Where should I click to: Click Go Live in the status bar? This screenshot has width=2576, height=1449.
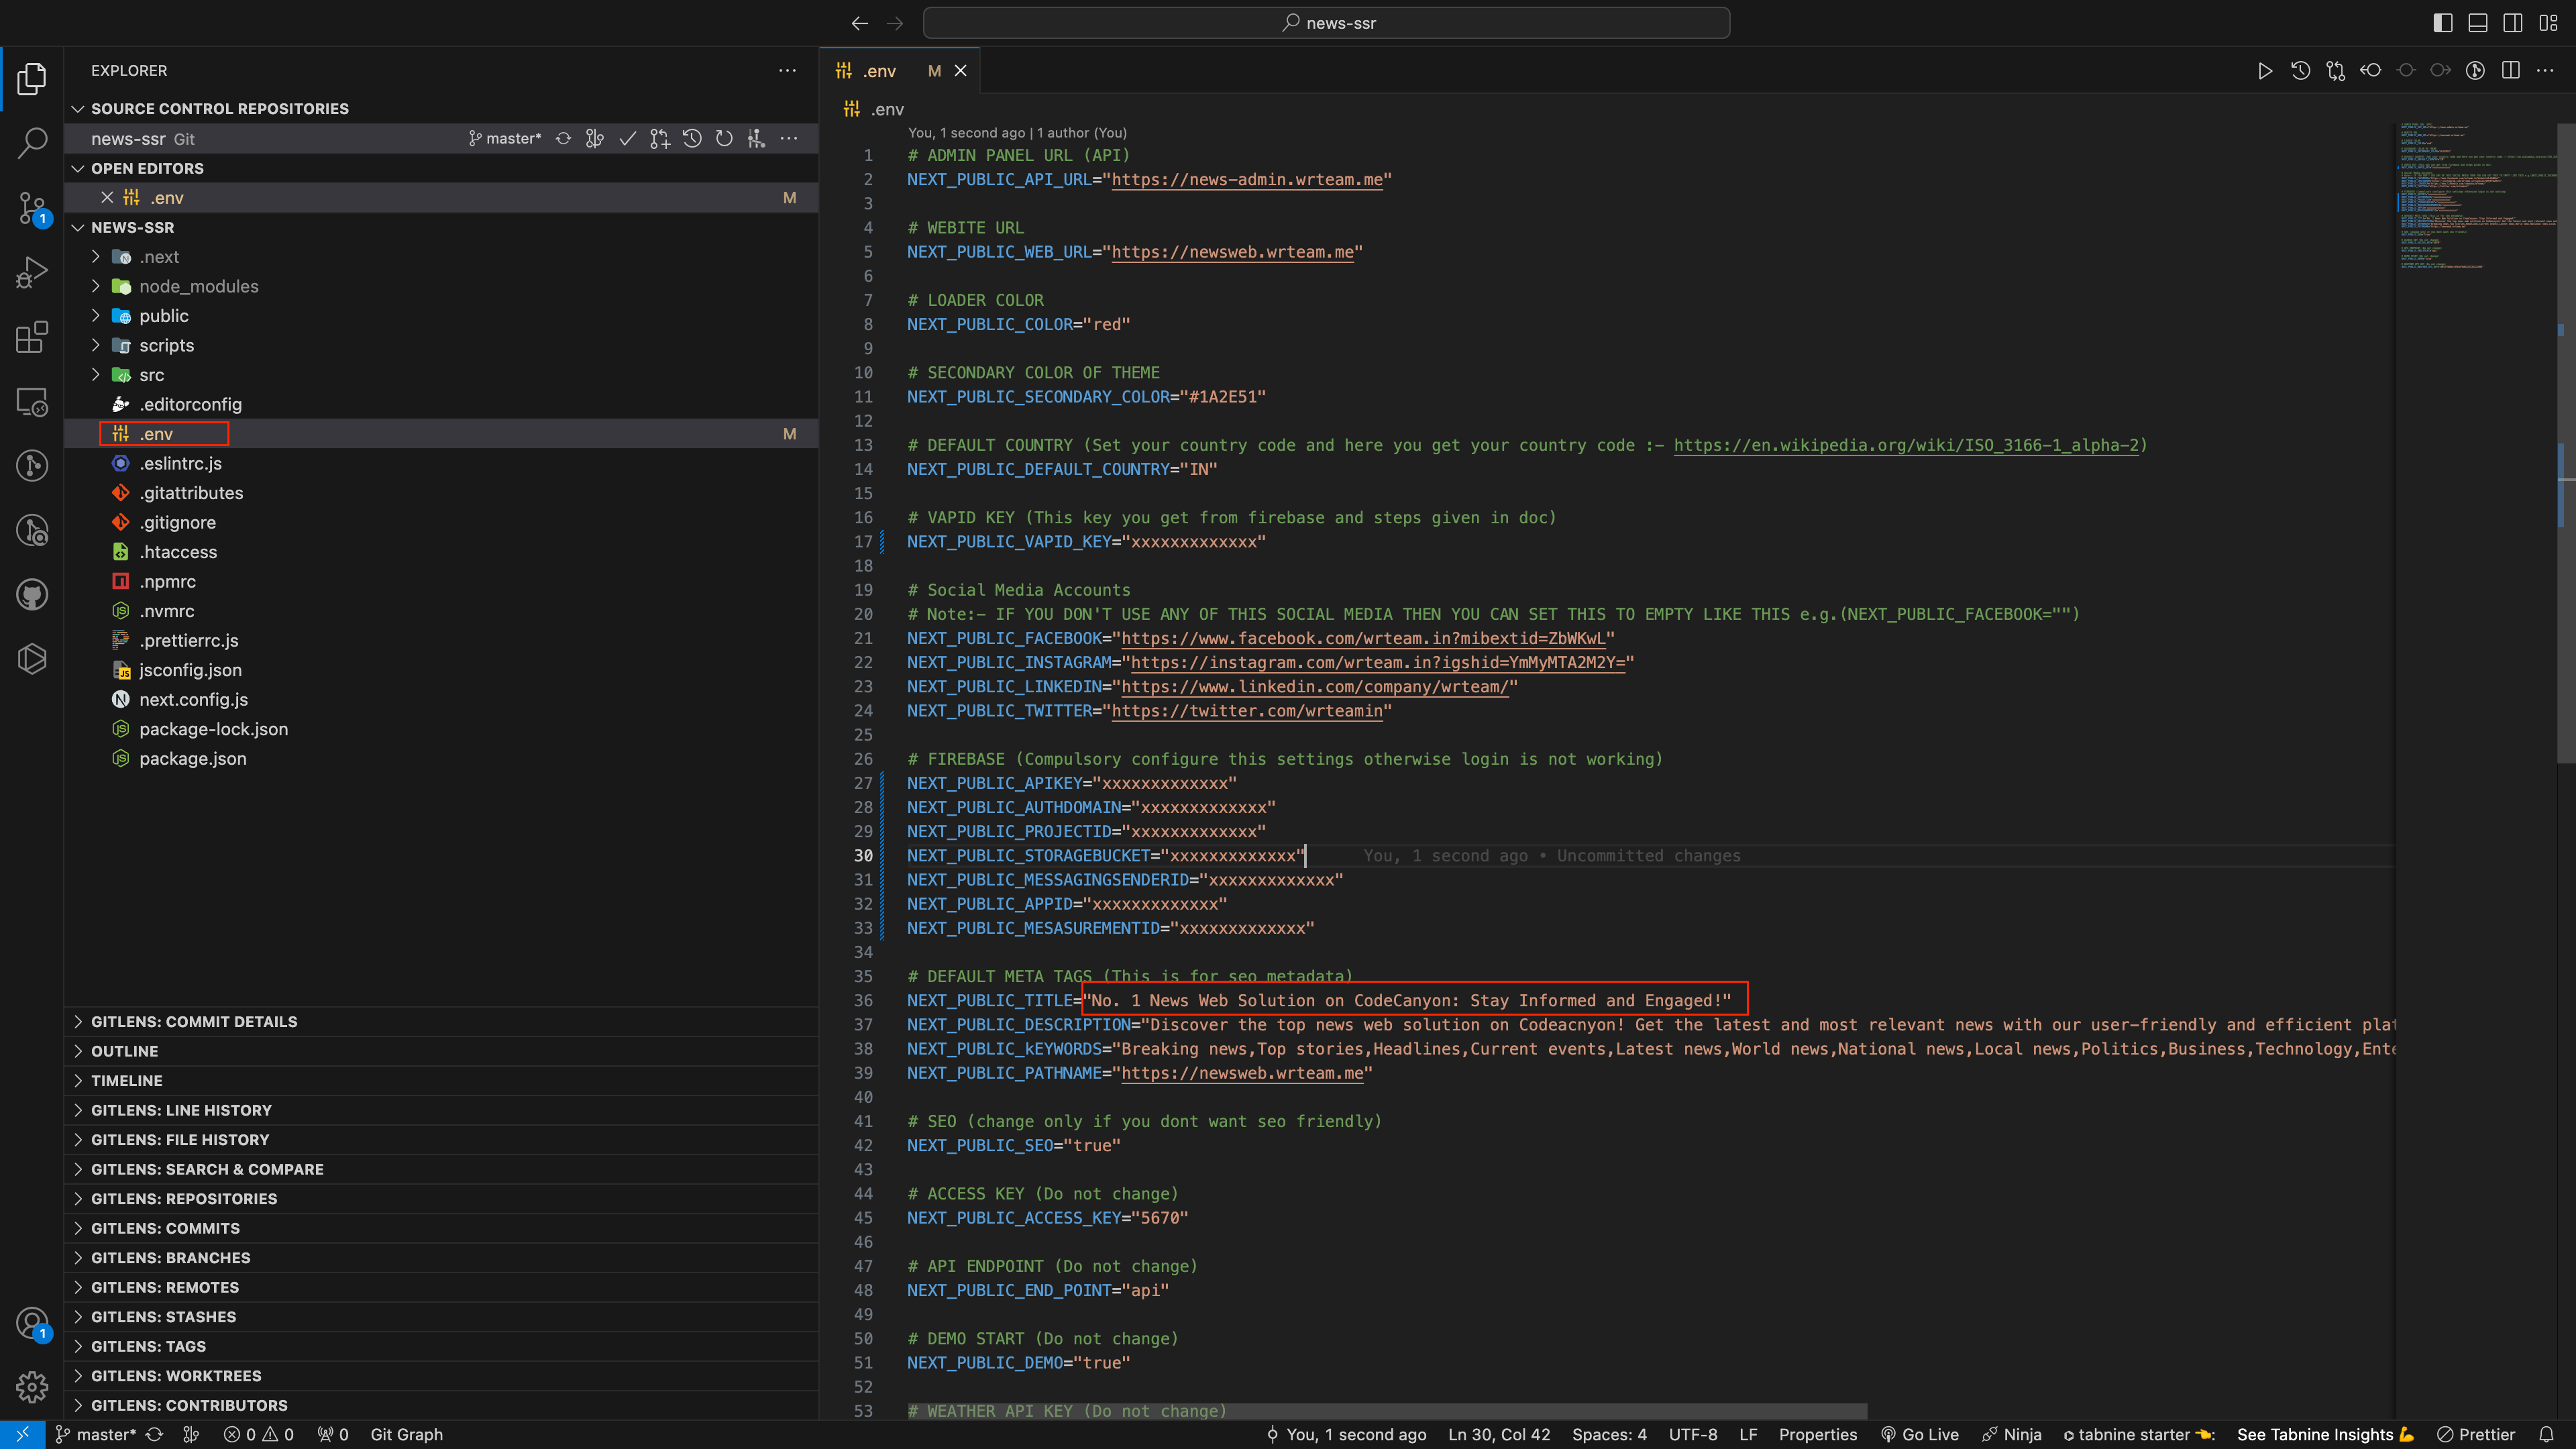[x=1919, y=1435]
